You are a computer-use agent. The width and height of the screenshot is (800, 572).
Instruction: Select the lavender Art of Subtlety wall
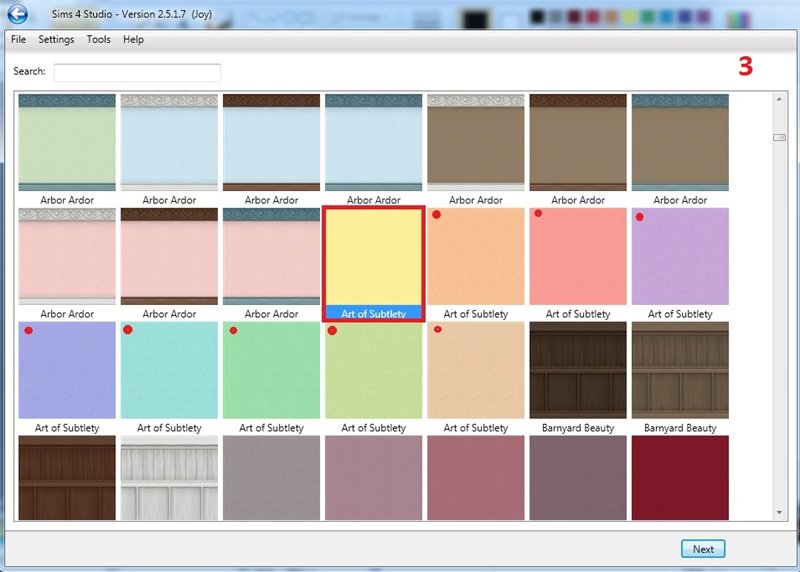[x=680, y=257]
